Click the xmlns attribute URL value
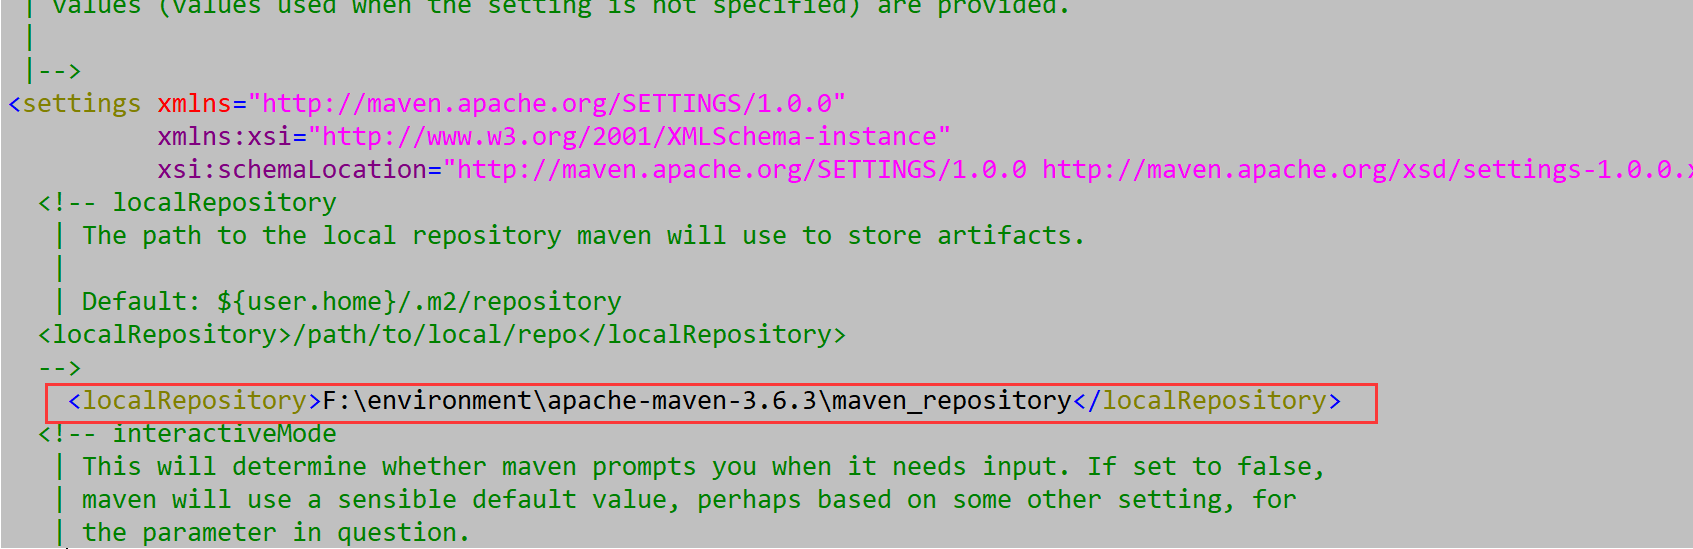Image resolution: width=1693 pixels, height=549 pixels. (547, 104)
